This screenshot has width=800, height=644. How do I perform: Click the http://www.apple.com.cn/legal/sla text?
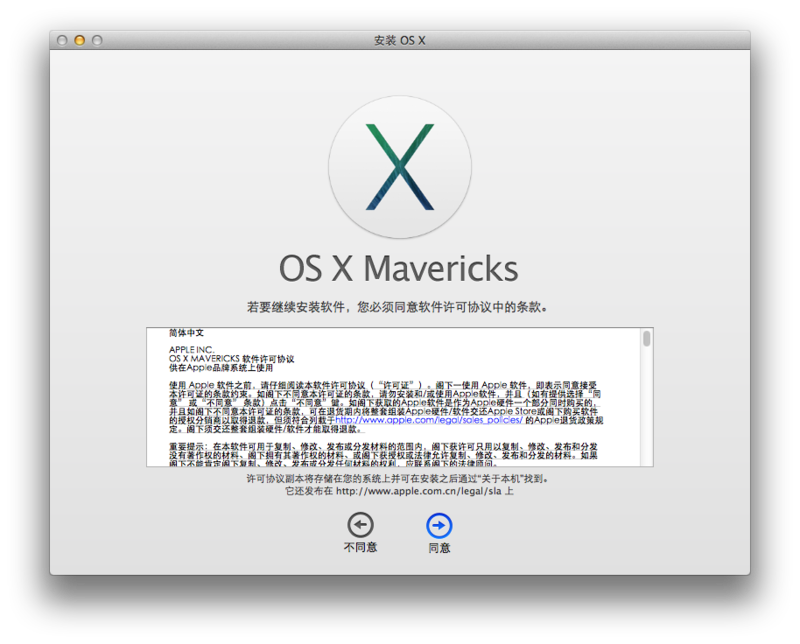pyautogui.click(x=418, y=491)
